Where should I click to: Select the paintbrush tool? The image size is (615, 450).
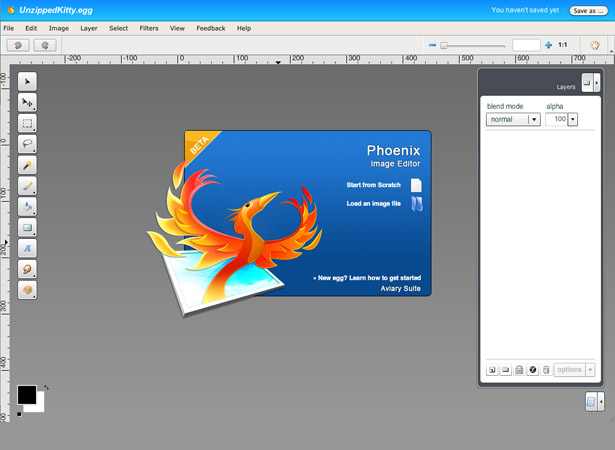click(x=27, y=186)
